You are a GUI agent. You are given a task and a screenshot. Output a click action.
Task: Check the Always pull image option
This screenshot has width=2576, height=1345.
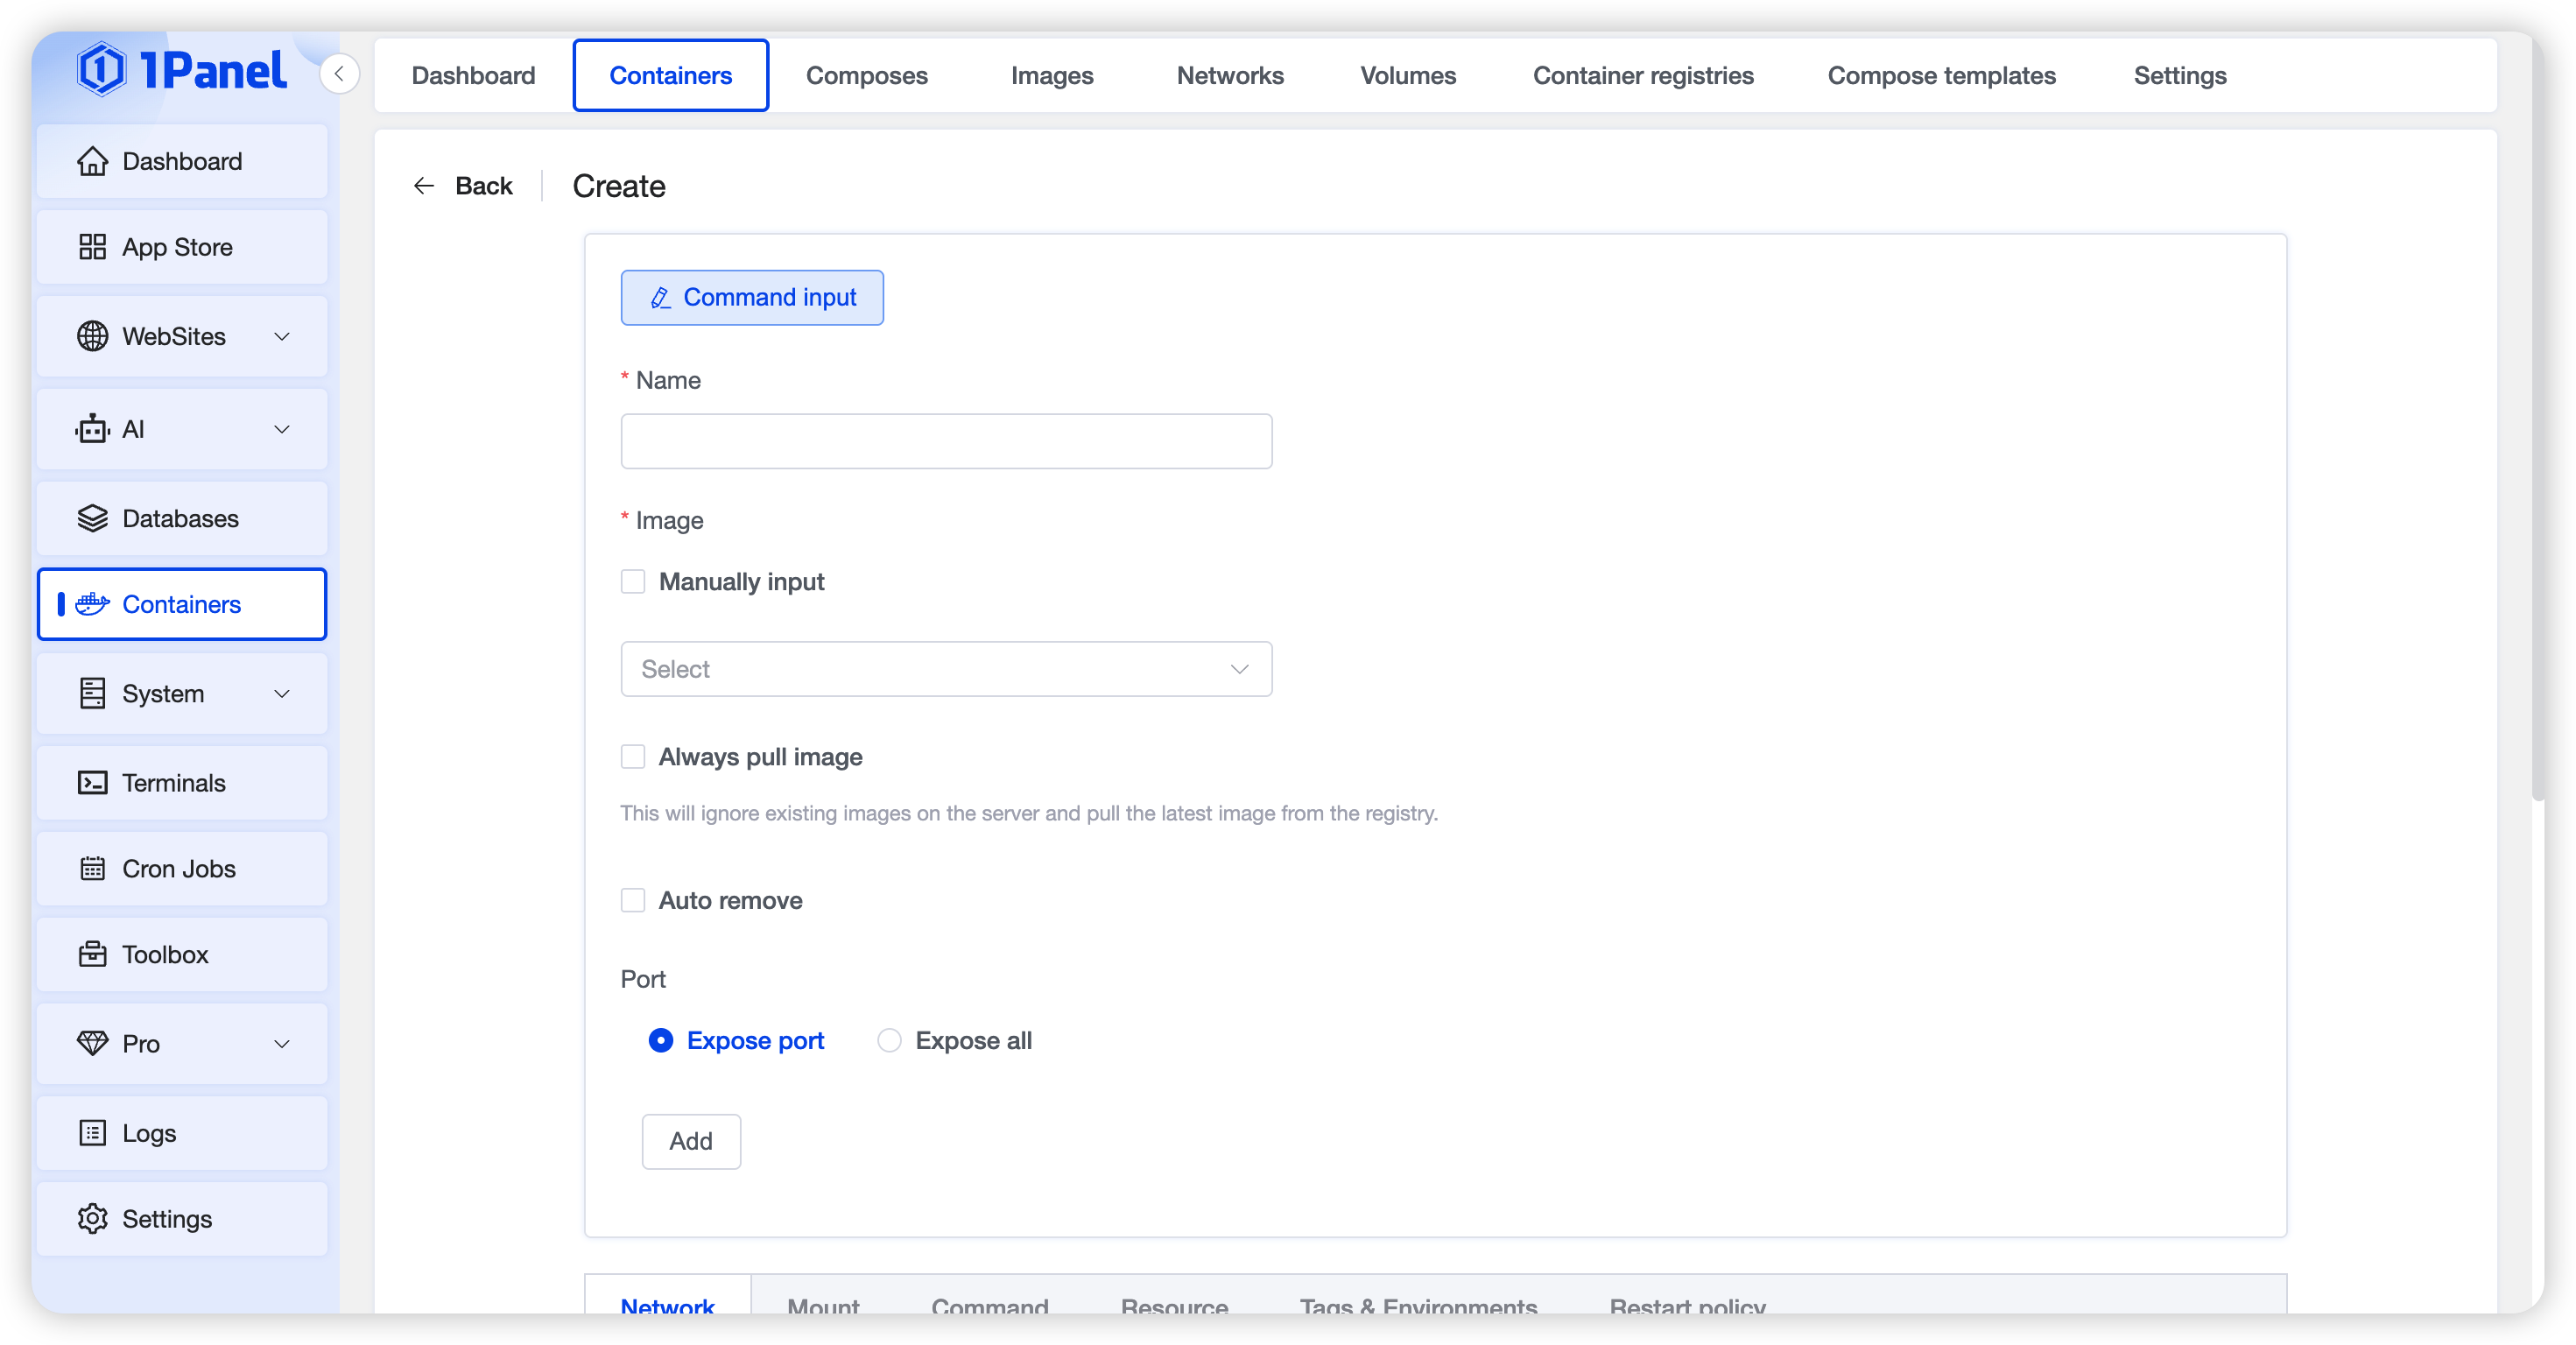click(x=633, y=757)
